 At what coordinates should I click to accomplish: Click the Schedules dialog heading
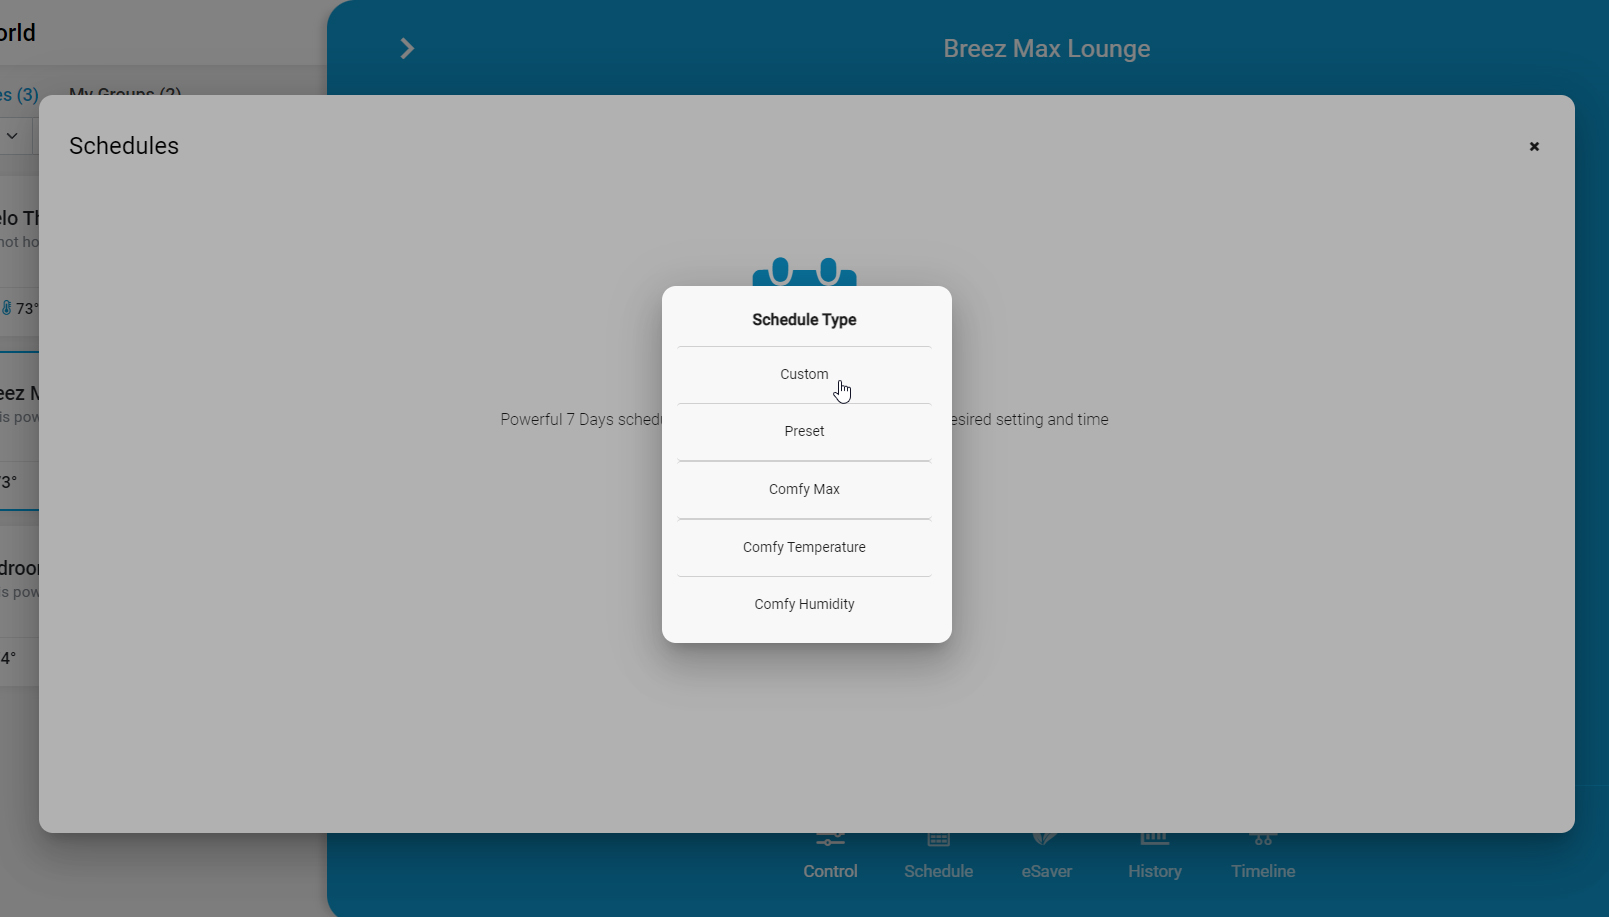pos(124,146)
